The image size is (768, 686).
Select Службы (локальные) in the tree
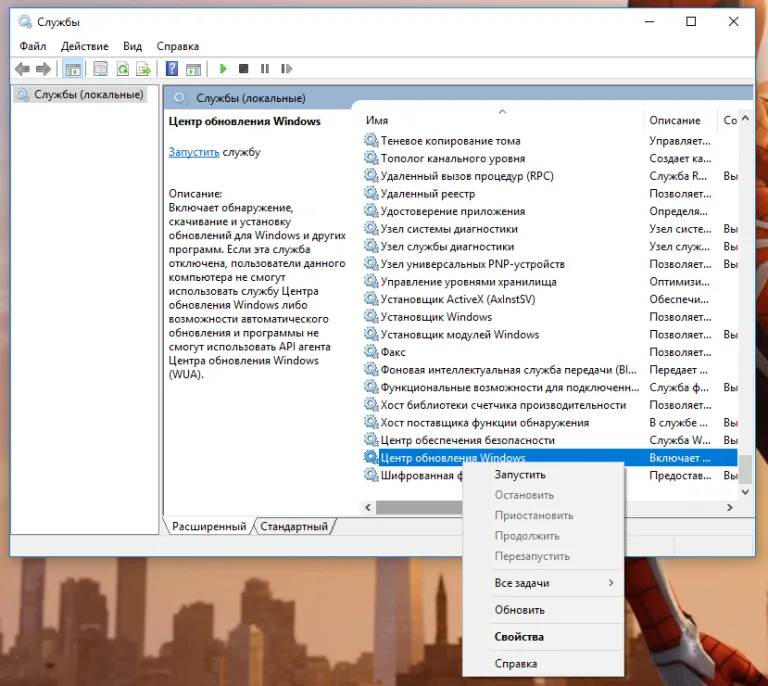pos(80,95)
